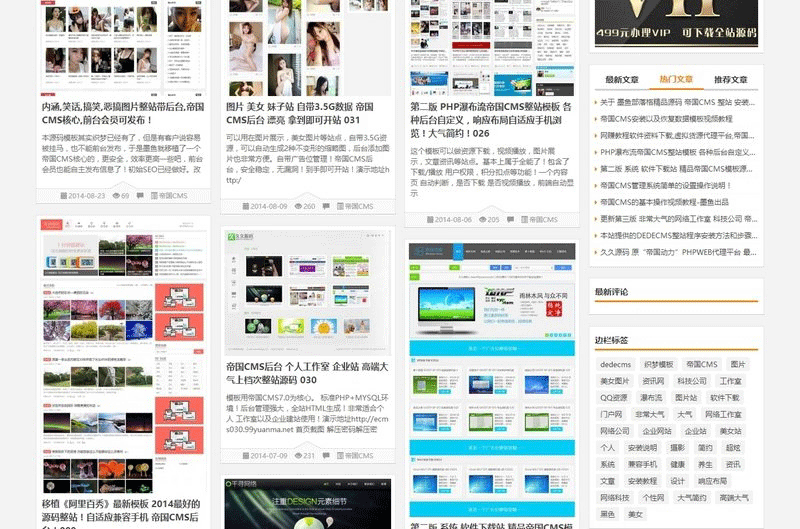
Task: Click calendar icon beside date 2014-07-09
Action: [246, 456]
